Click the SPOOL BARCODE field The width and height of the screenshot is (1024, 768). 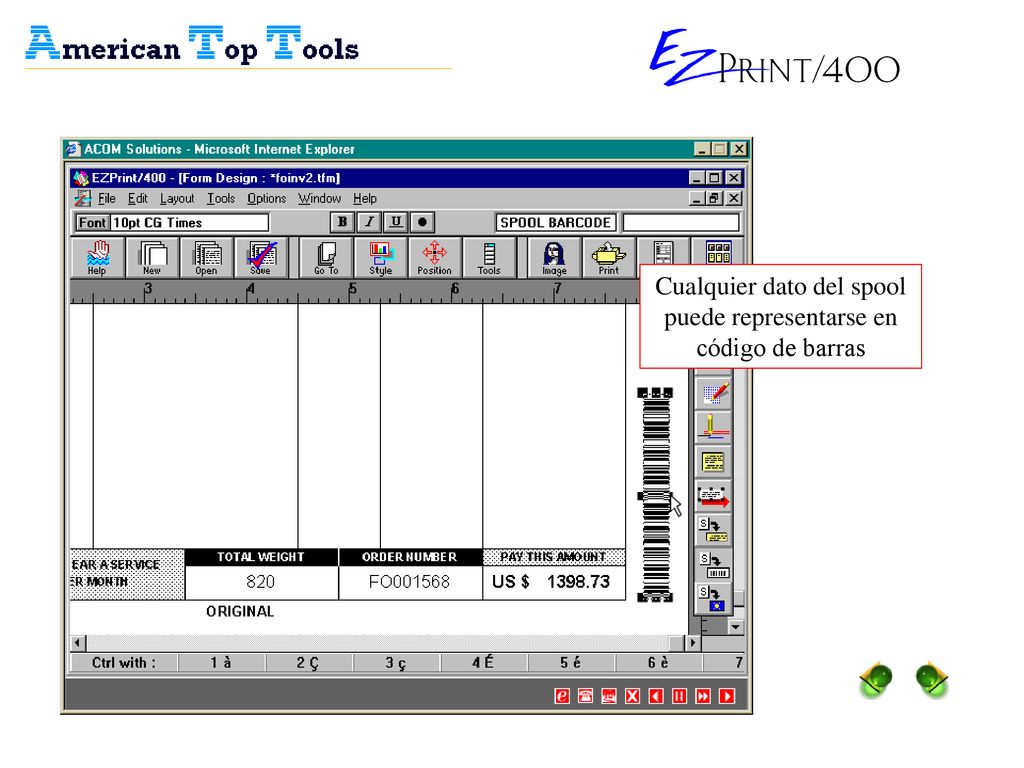click(555, 223)
